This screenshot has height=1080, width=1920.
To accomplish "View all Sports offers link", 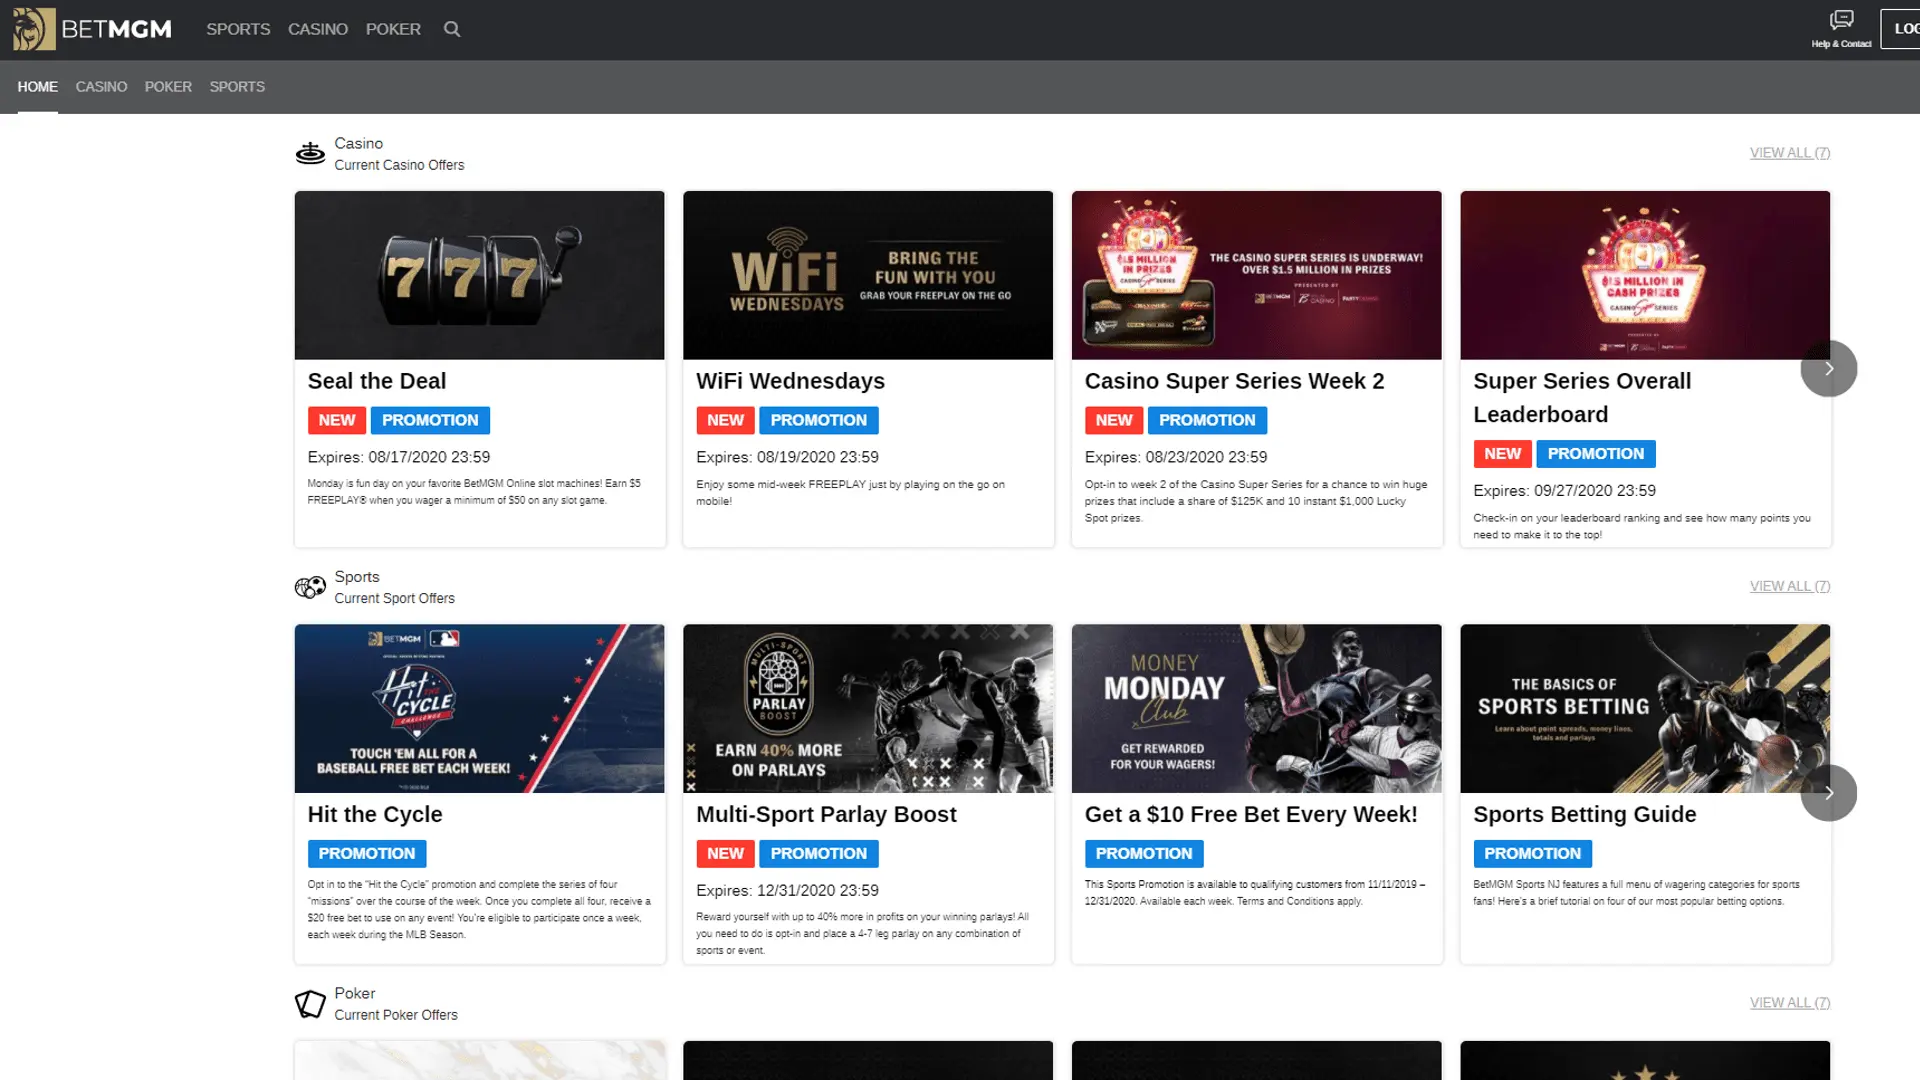I will pyautogui.click(x=1789, y=586).
